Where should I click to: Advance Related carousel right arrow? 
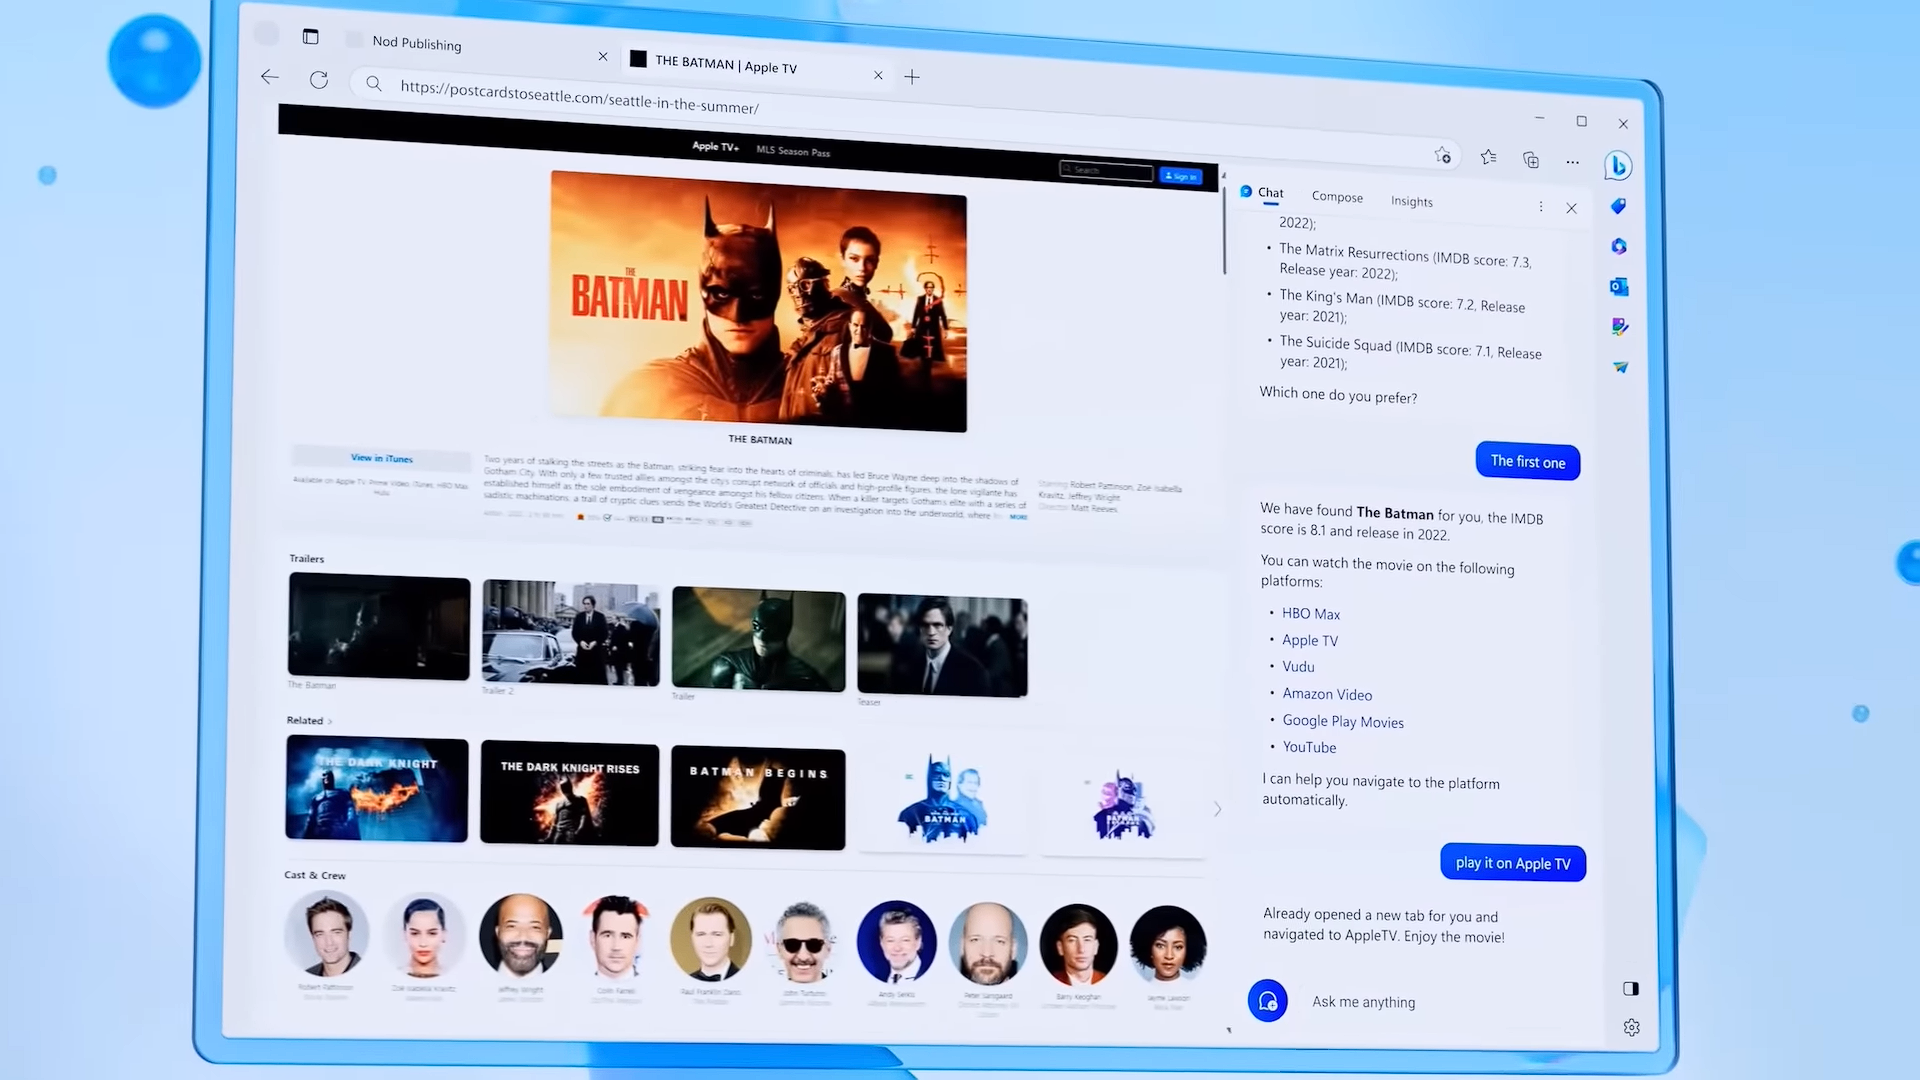1217,809
